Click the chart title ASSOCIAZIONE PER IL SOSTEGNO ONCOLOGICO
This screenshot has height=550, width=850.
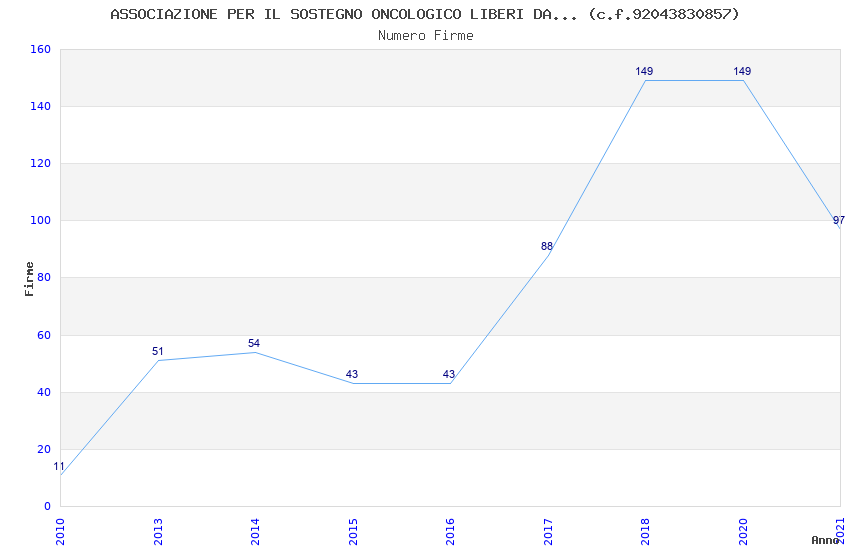424,14
